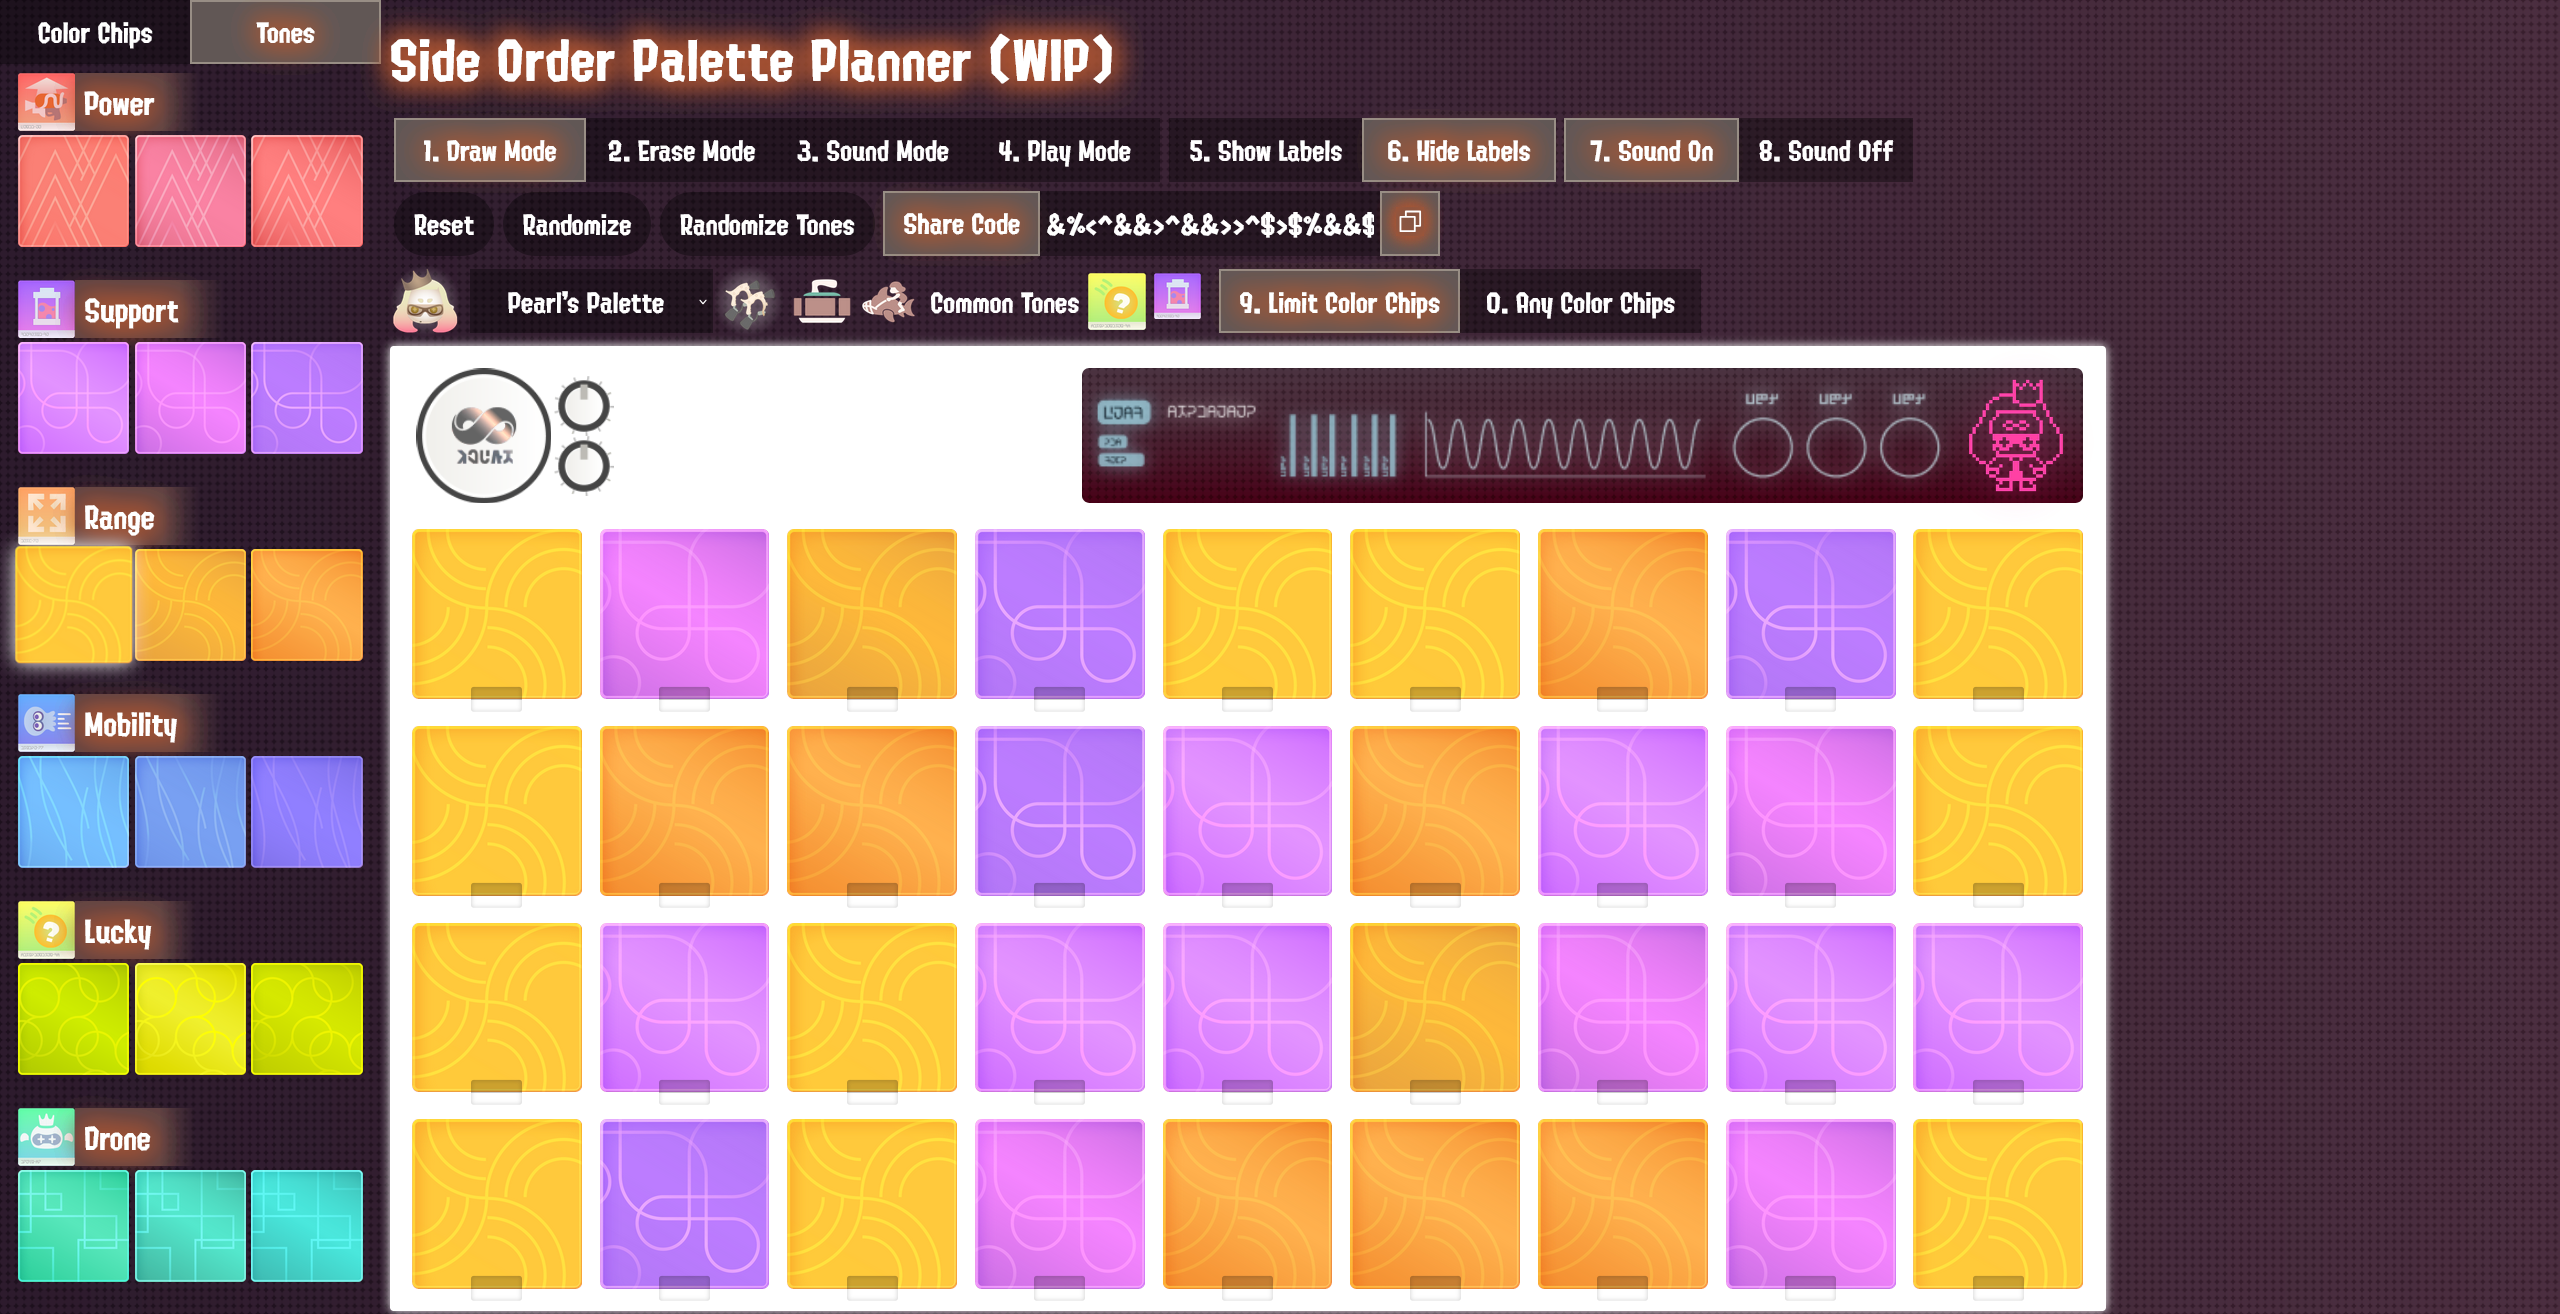The height and width of the screenshot is (1314, 2560).
Task: Click the Randomize Tones button
Action: (767, 223)
